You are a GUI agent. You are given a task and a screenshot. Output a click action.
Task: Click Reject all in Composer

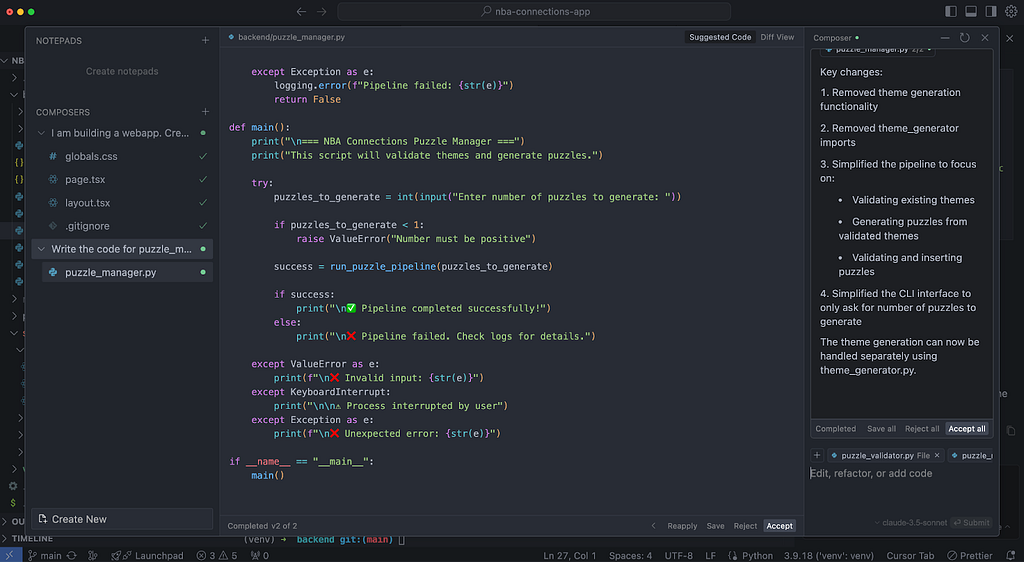click(x=921, y=429)
